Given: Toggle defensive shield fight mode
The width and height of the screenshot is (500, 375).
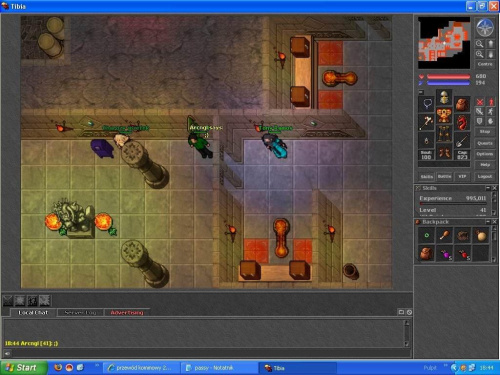Looking at the screenshot, I should pyautogui.click(x=480, y=121).
